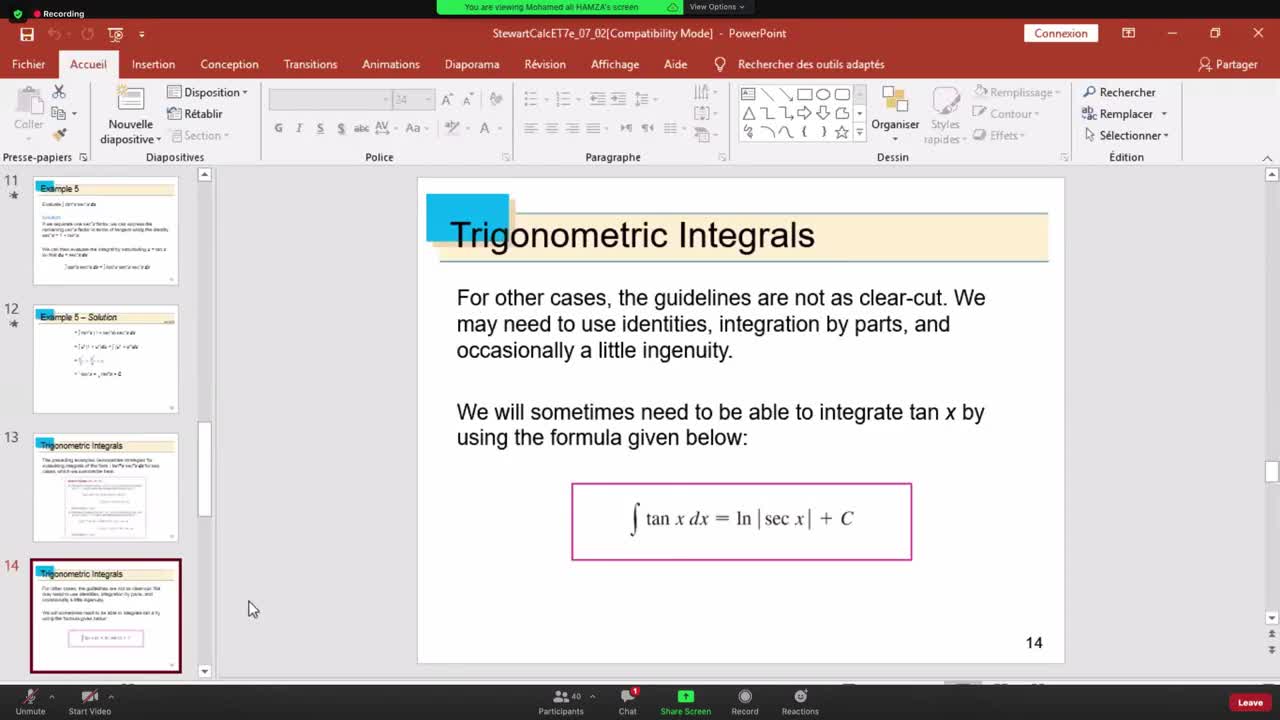Clear all formatting with the eraser A
The image size is (1280, 720).
point(496,99)
